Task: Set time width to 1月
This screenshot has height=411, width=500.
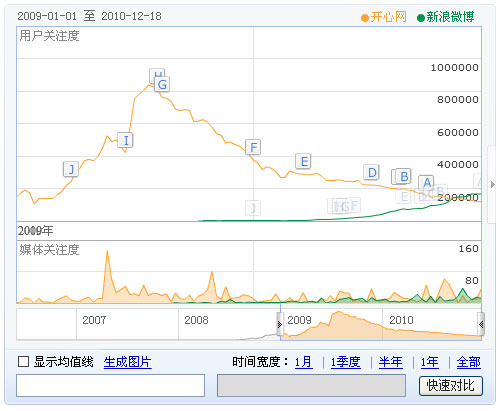Action: tap(304, 362)
